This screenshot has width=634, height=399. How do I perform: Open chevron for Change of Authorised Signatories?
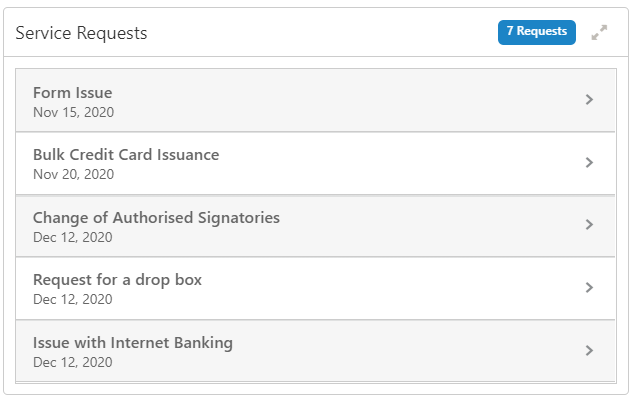(589, 224)
